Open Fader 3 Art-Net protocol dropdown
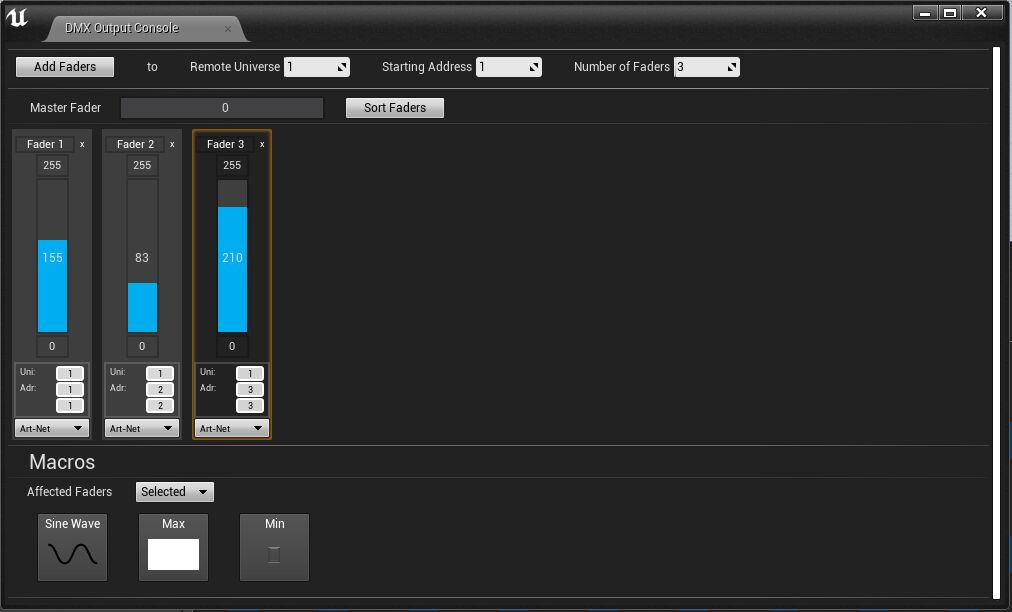Viewport: 1012px width, 612px height. [232, 428]
